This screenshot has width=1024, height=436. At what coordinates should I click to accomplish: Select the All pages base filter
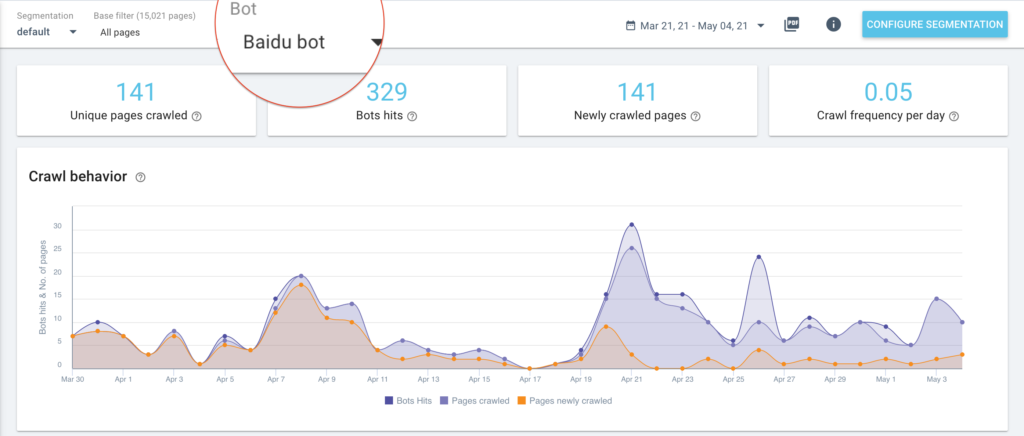pyautogui.click(x=120, y=32)
